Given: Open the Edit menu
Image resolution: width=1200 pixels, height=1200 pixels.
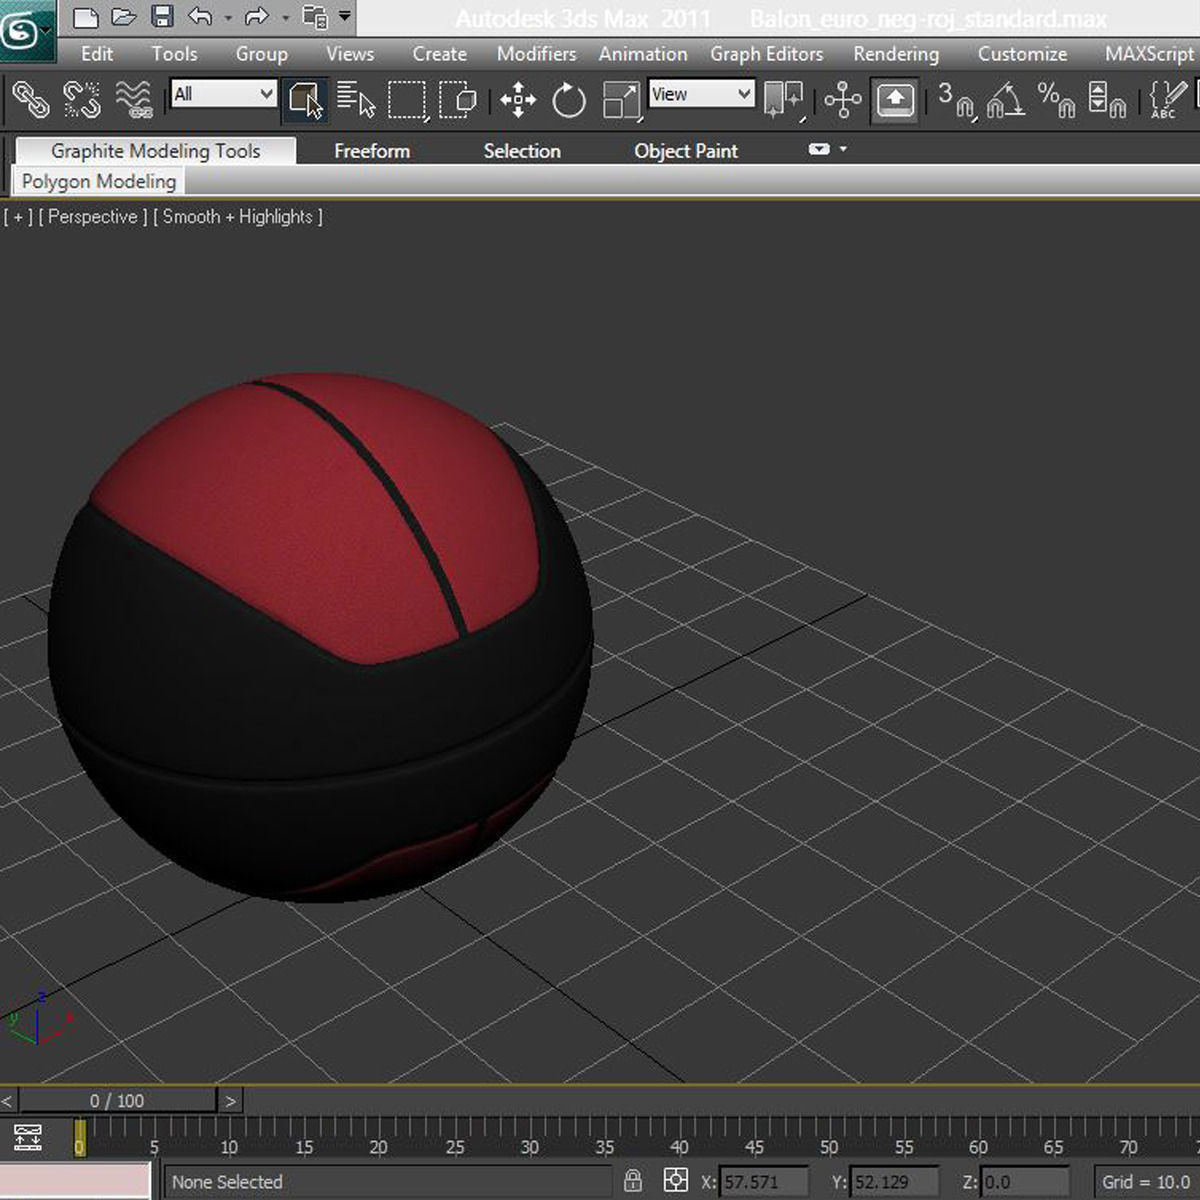Looking at the screenshot, I should (97, 54).
